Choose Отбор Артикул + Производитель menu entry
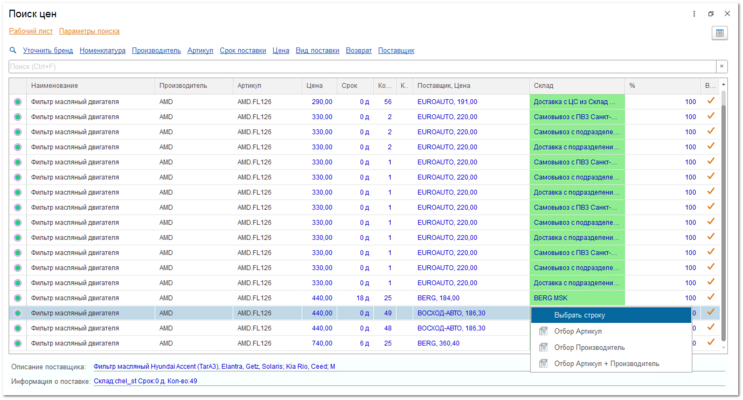 (611, 364)
